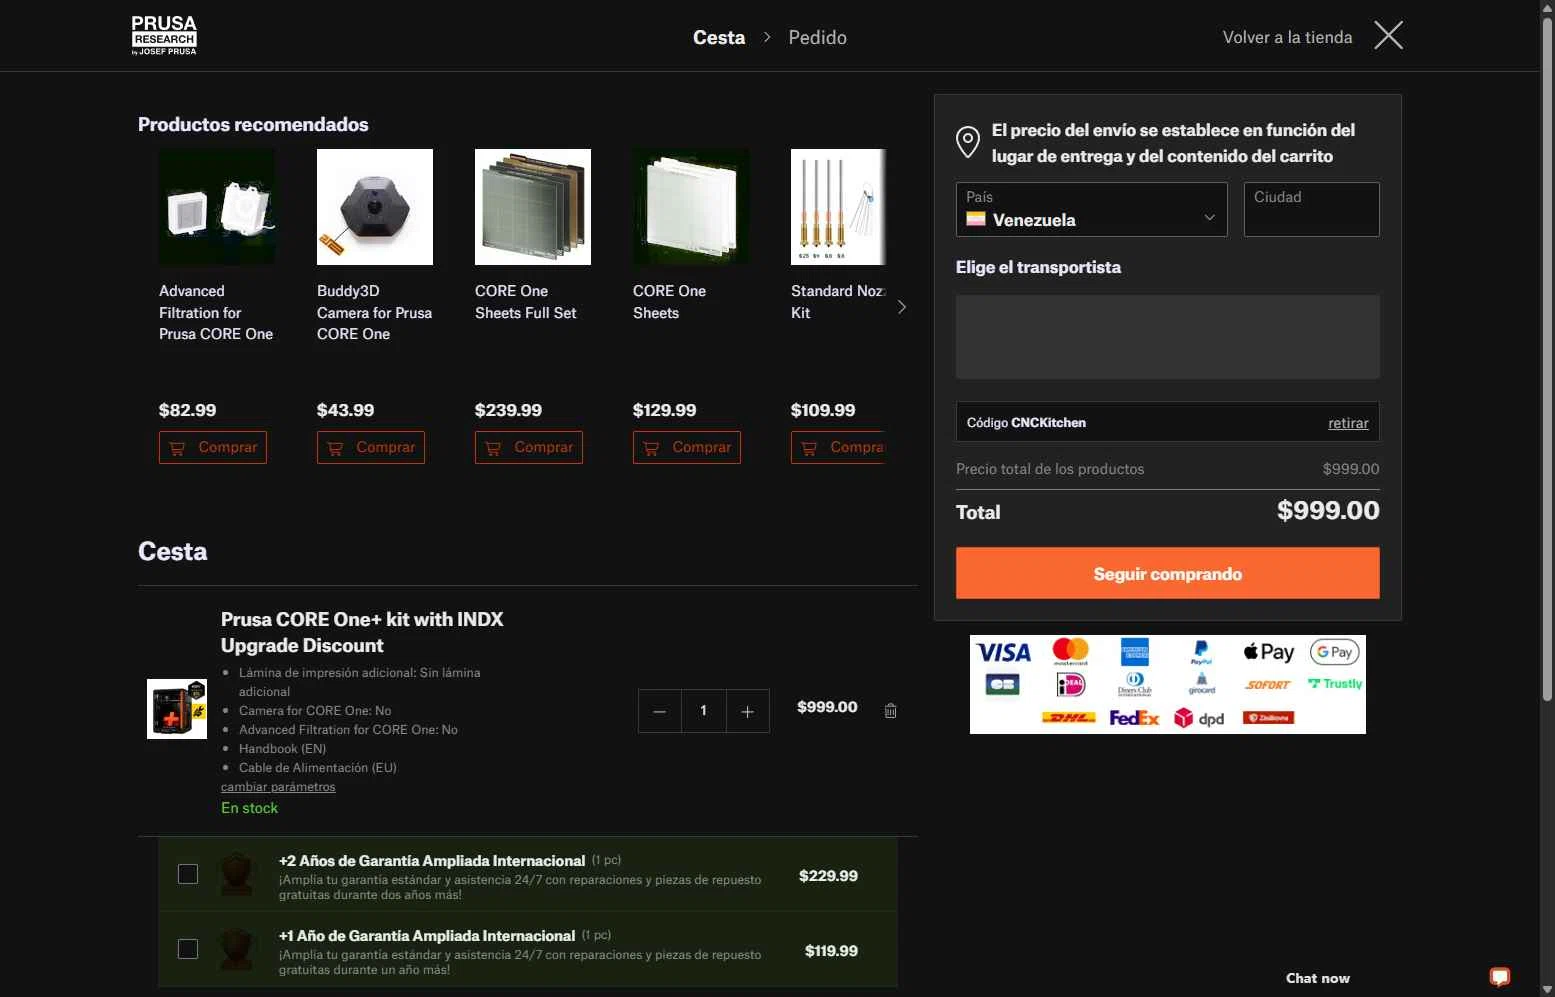Click the Trustly payment logo
The image size is (1555, 997).
click(1335, 684)
